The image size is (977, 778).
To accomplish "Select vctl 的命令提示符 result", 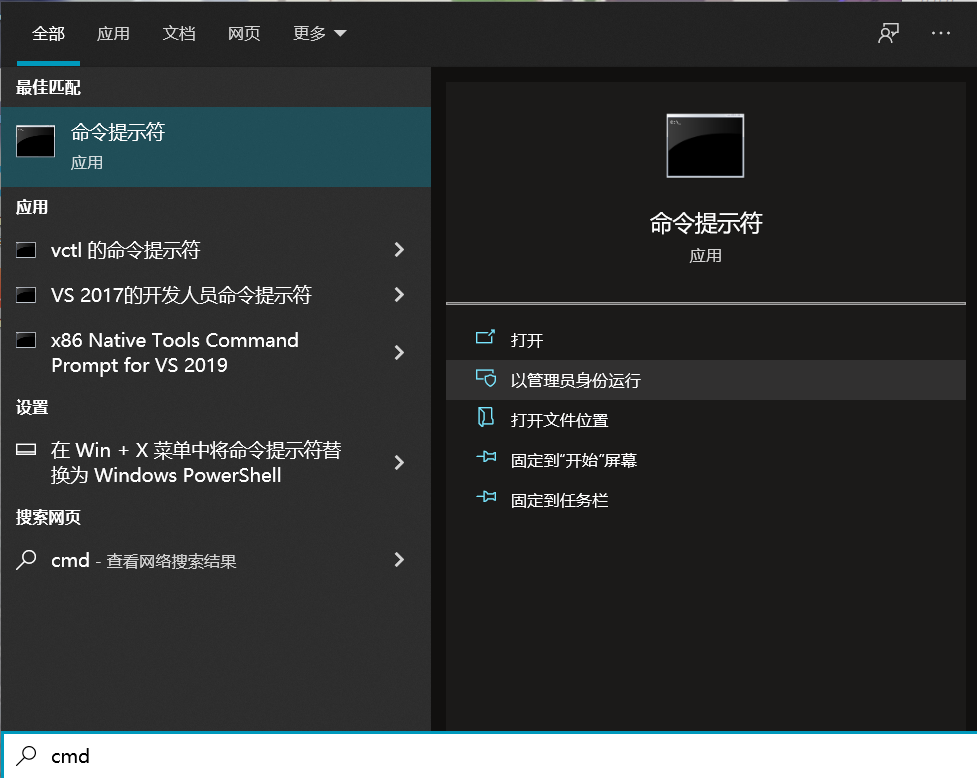I will tap(216, 250).
